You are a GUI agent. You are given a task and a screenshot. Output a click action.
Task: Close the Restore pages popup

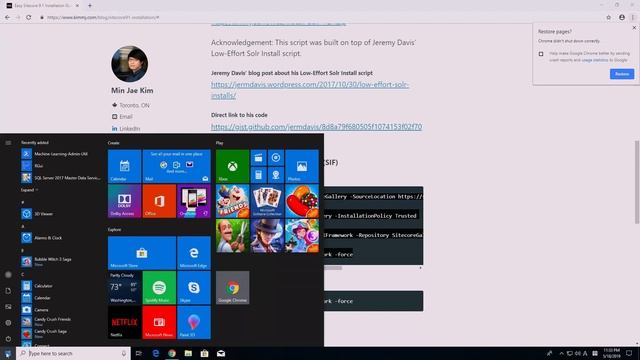tap(634, 28)
